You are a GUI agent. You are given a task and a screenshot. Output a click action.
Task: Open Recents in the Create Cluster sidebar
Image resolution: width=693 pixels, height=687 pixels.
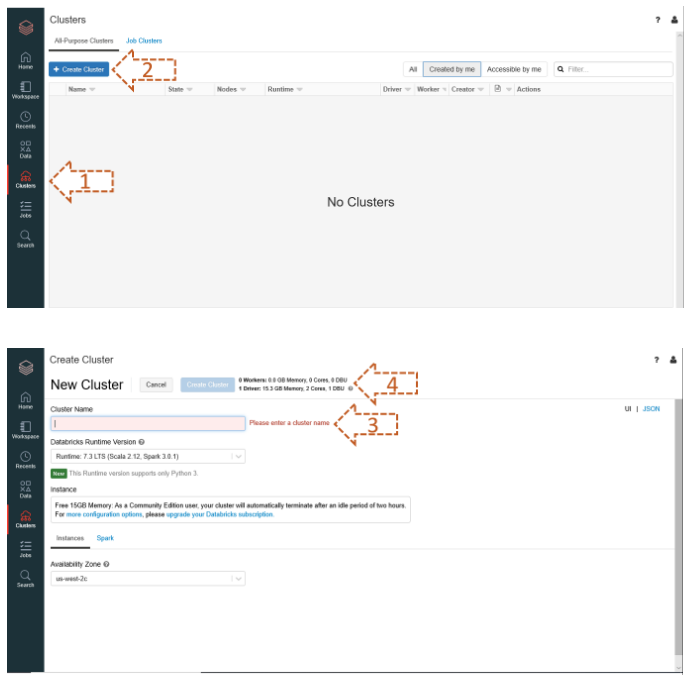pos(26,460)
